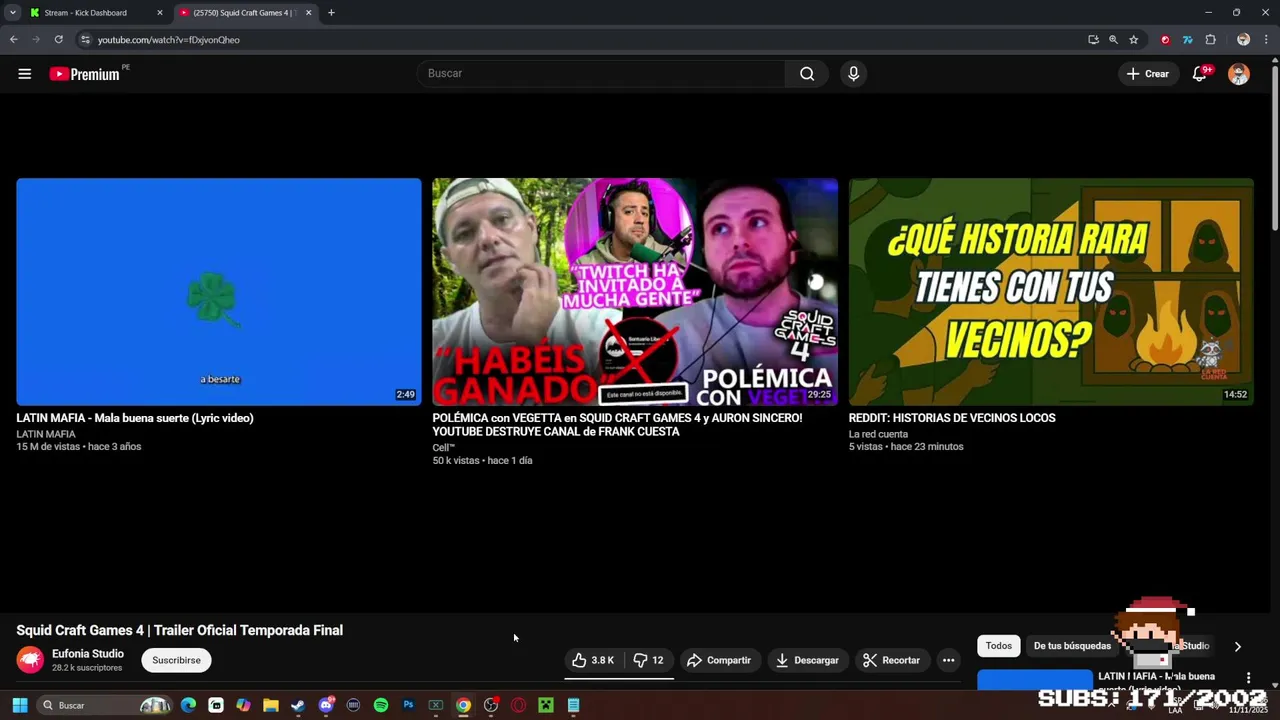The width and height of the screenshot is (1280, 720).
Task: Open File Explorer from the taskbar
Action: pos(271,705)
